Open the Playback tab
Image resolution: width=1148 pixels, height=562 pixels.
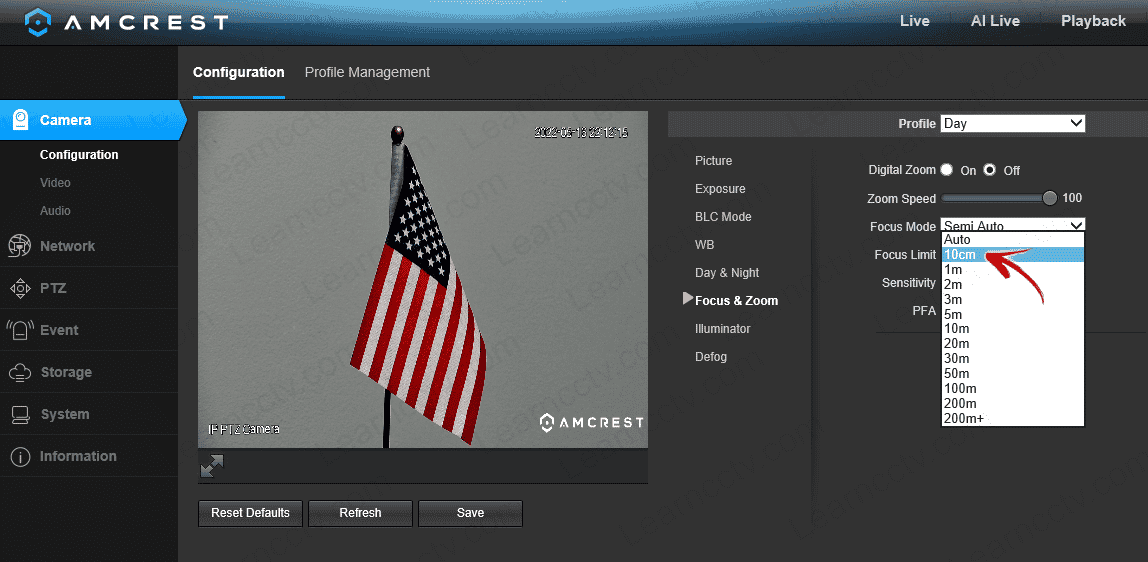click(1093, 21)
